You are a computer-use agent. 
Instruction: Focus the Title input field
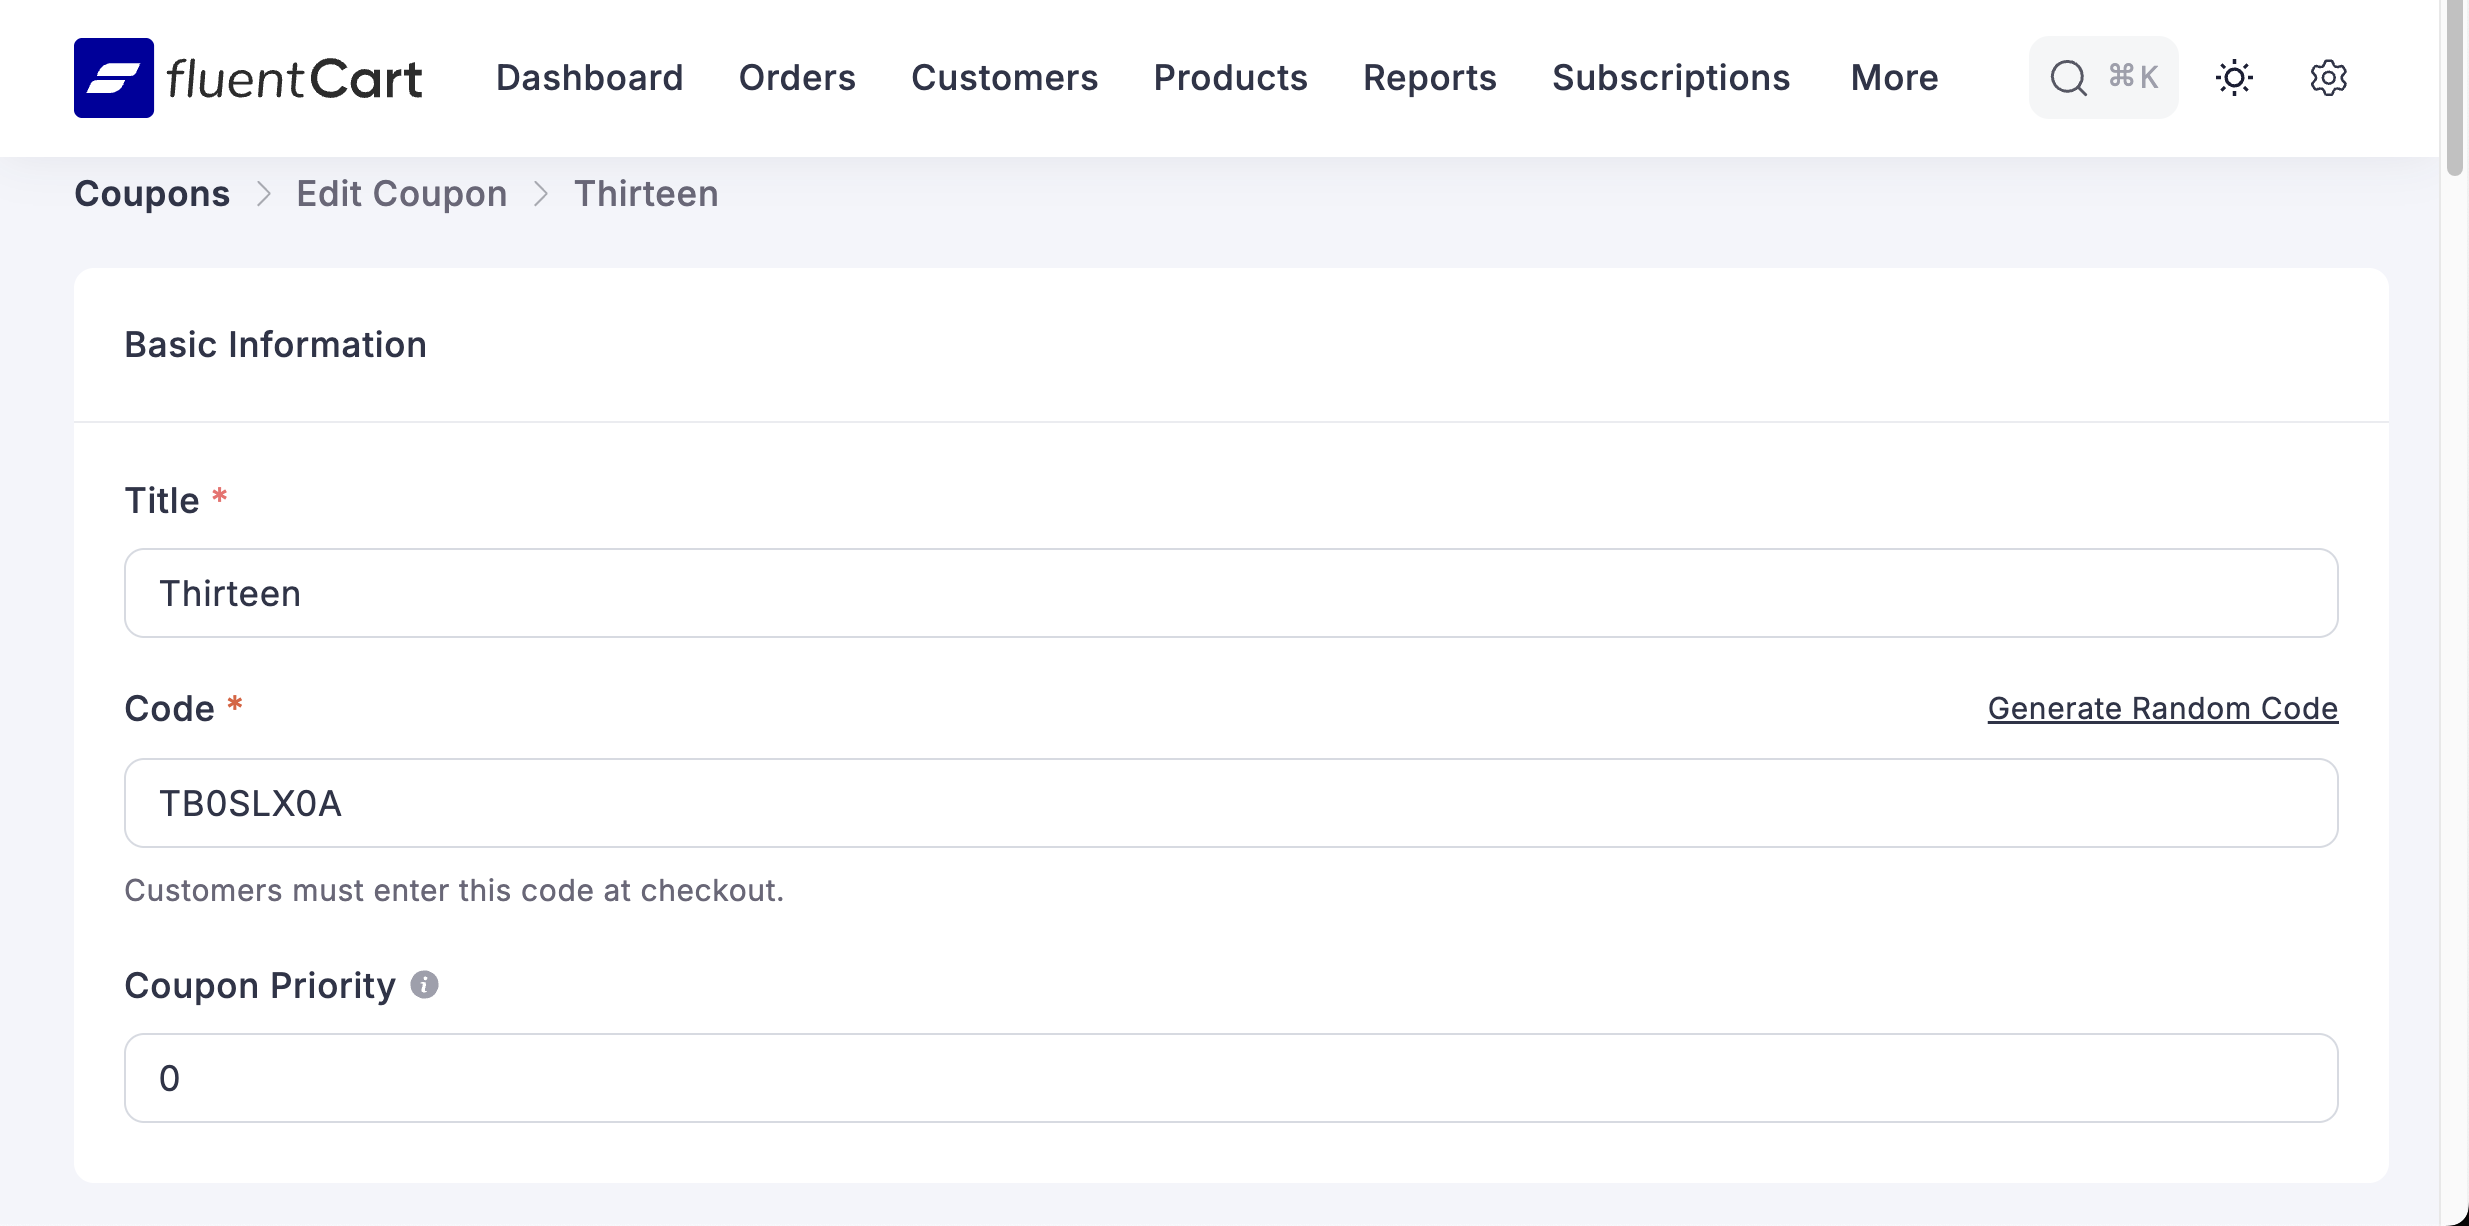[x=1230, y=593]
